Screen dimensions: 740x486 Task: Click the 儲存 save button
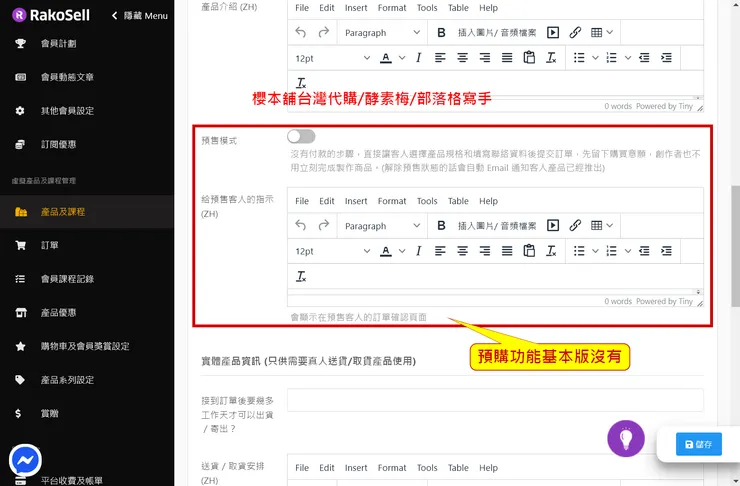pos(698,444)
